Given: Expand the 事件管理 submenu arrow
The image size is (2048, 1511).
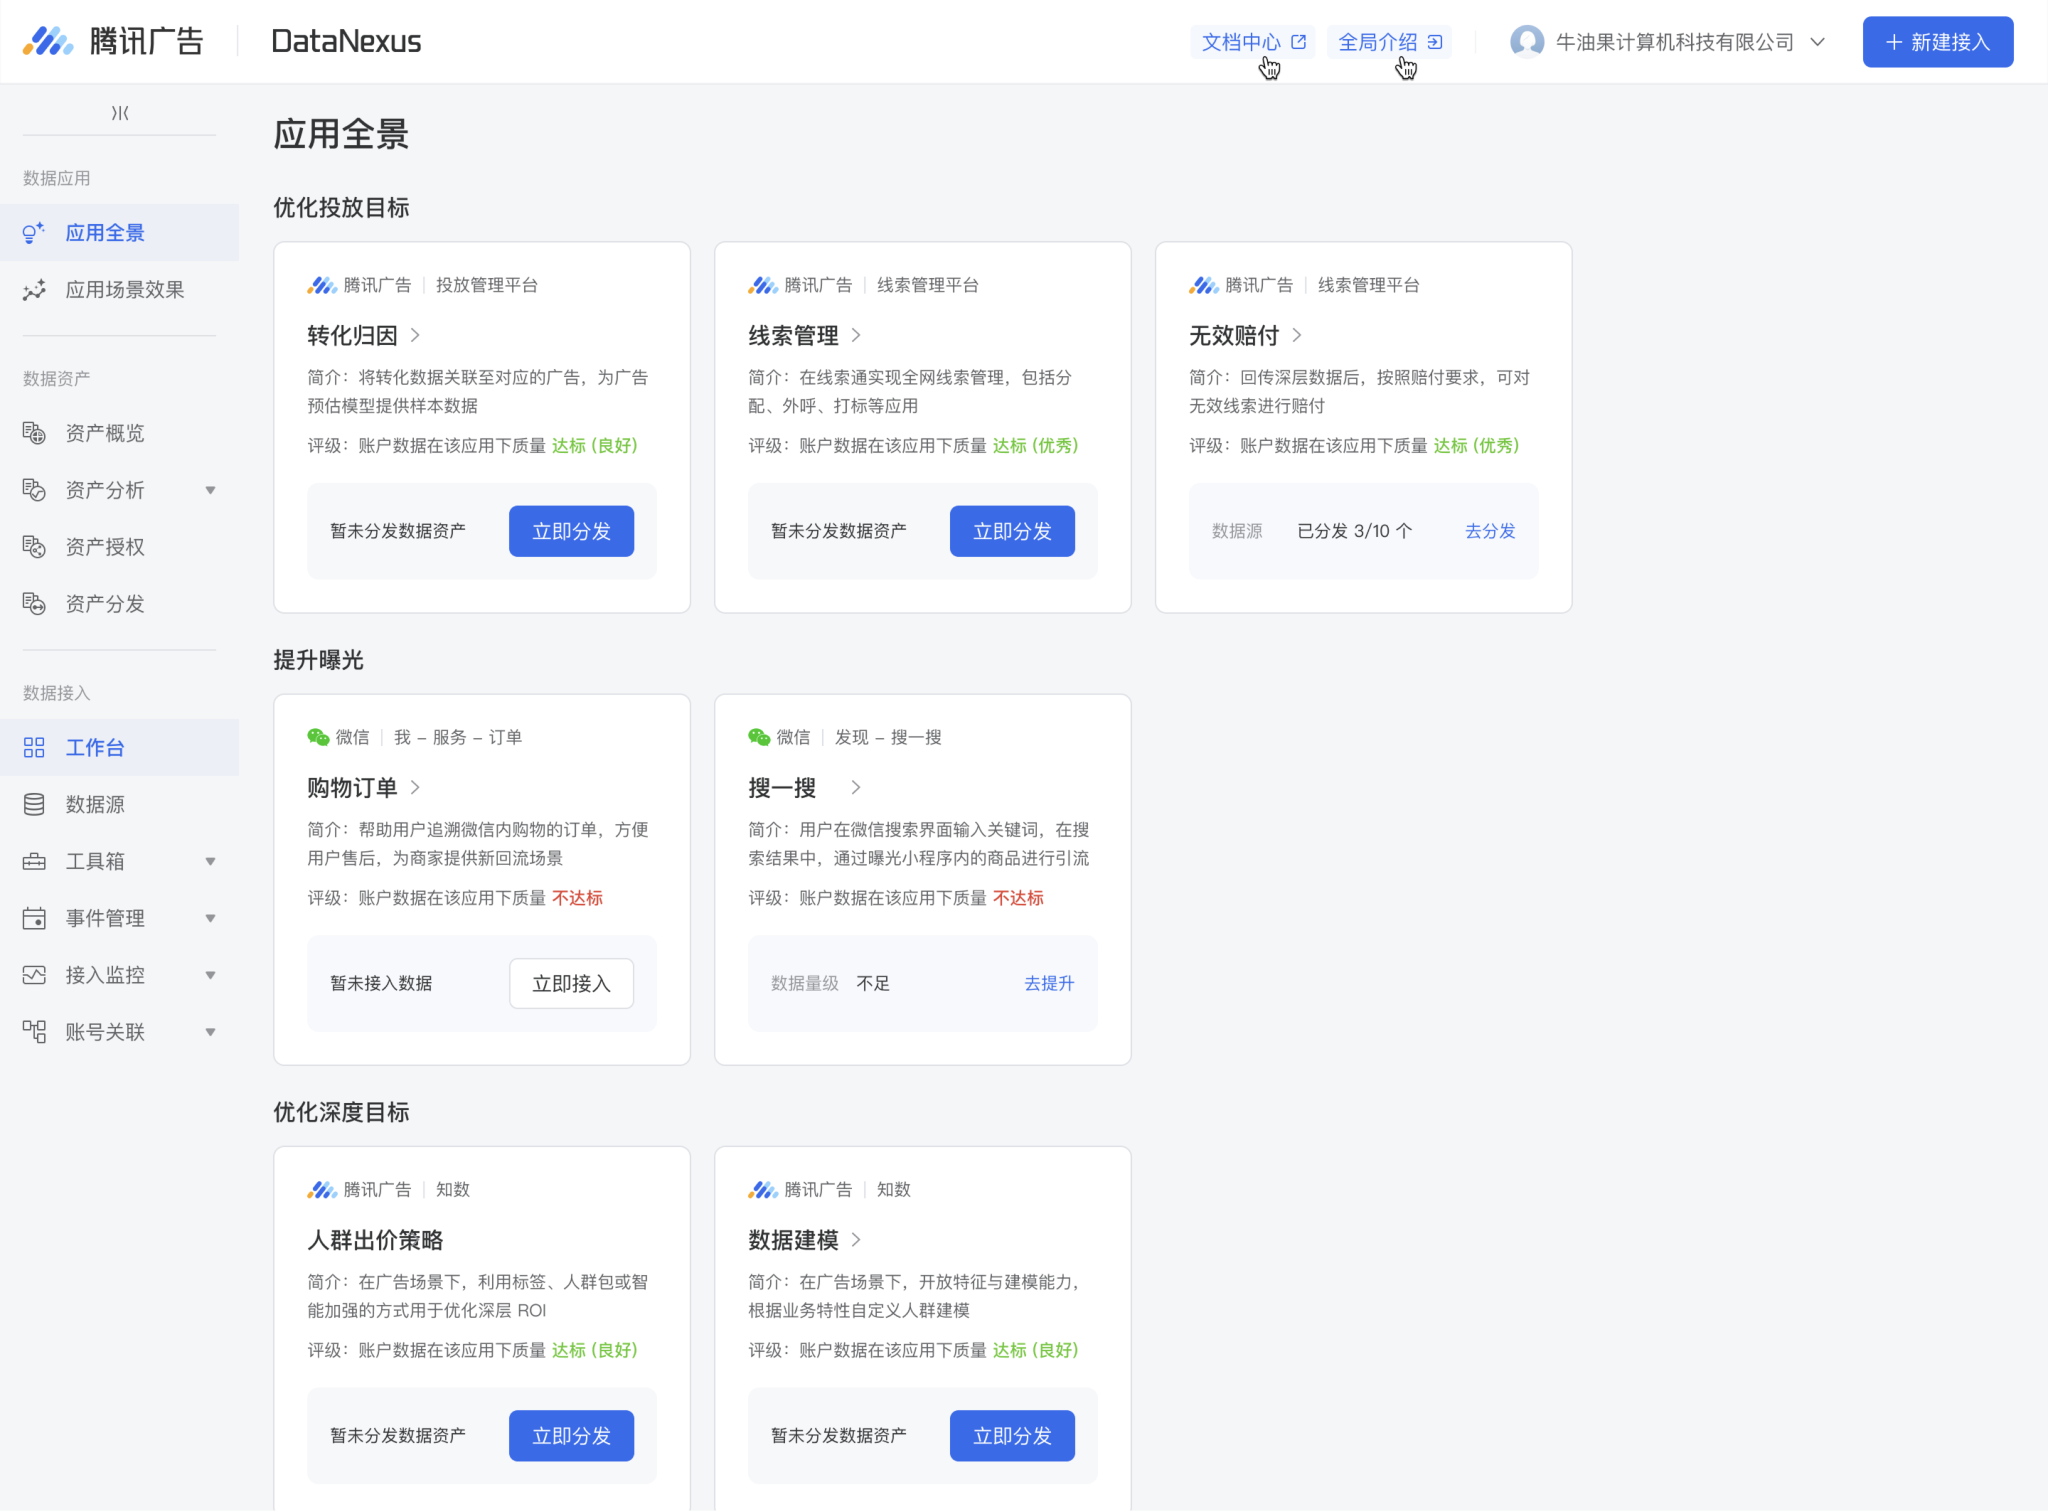Looking at the screenshot, I should tap(211, 918).
